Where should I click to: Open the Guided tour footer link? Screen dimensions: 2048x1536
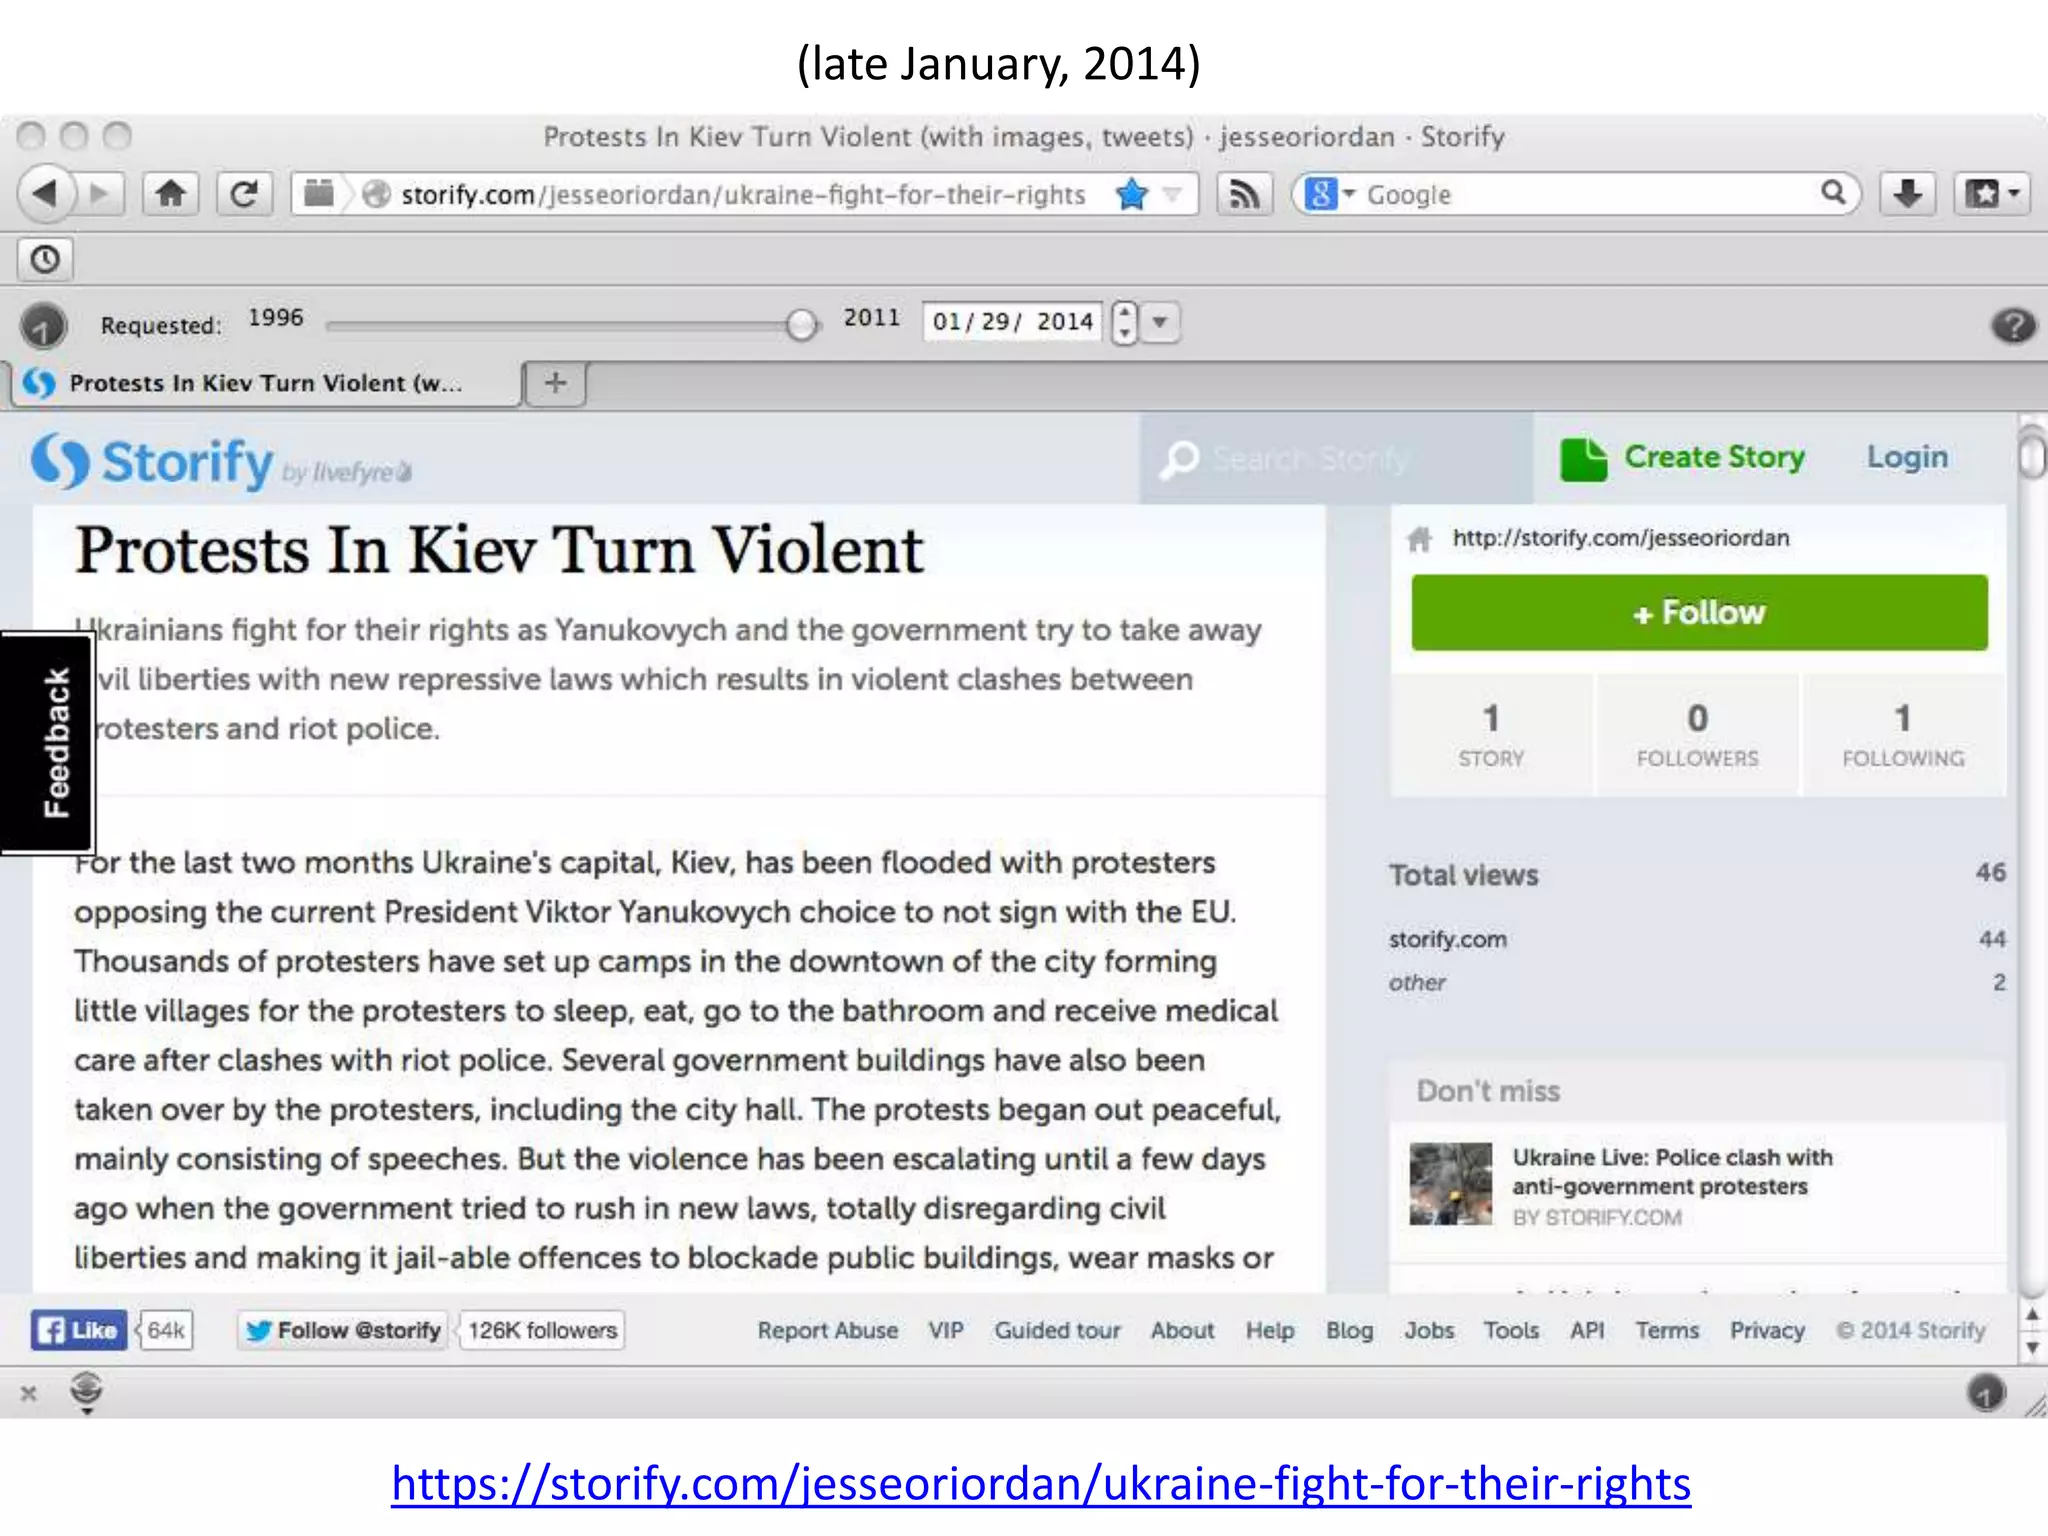coord(1057,1331)
